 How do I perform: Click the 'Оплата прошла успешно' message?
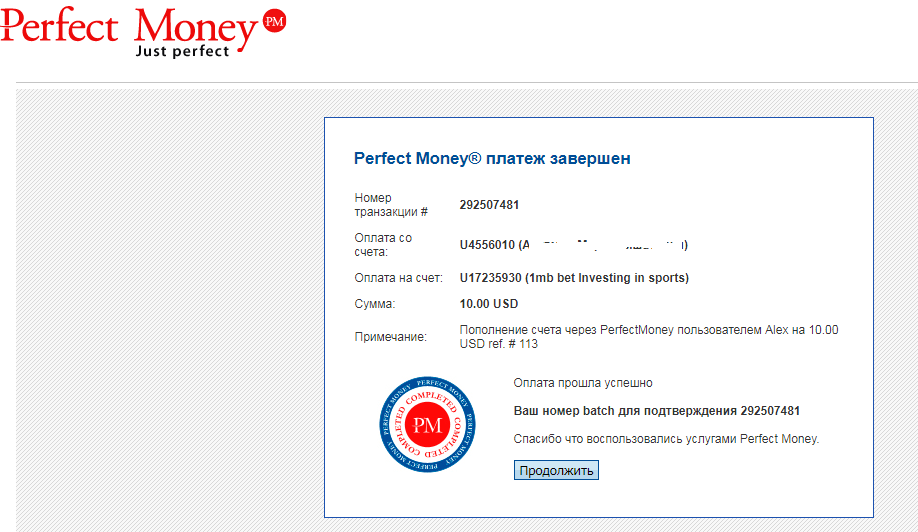583,383
